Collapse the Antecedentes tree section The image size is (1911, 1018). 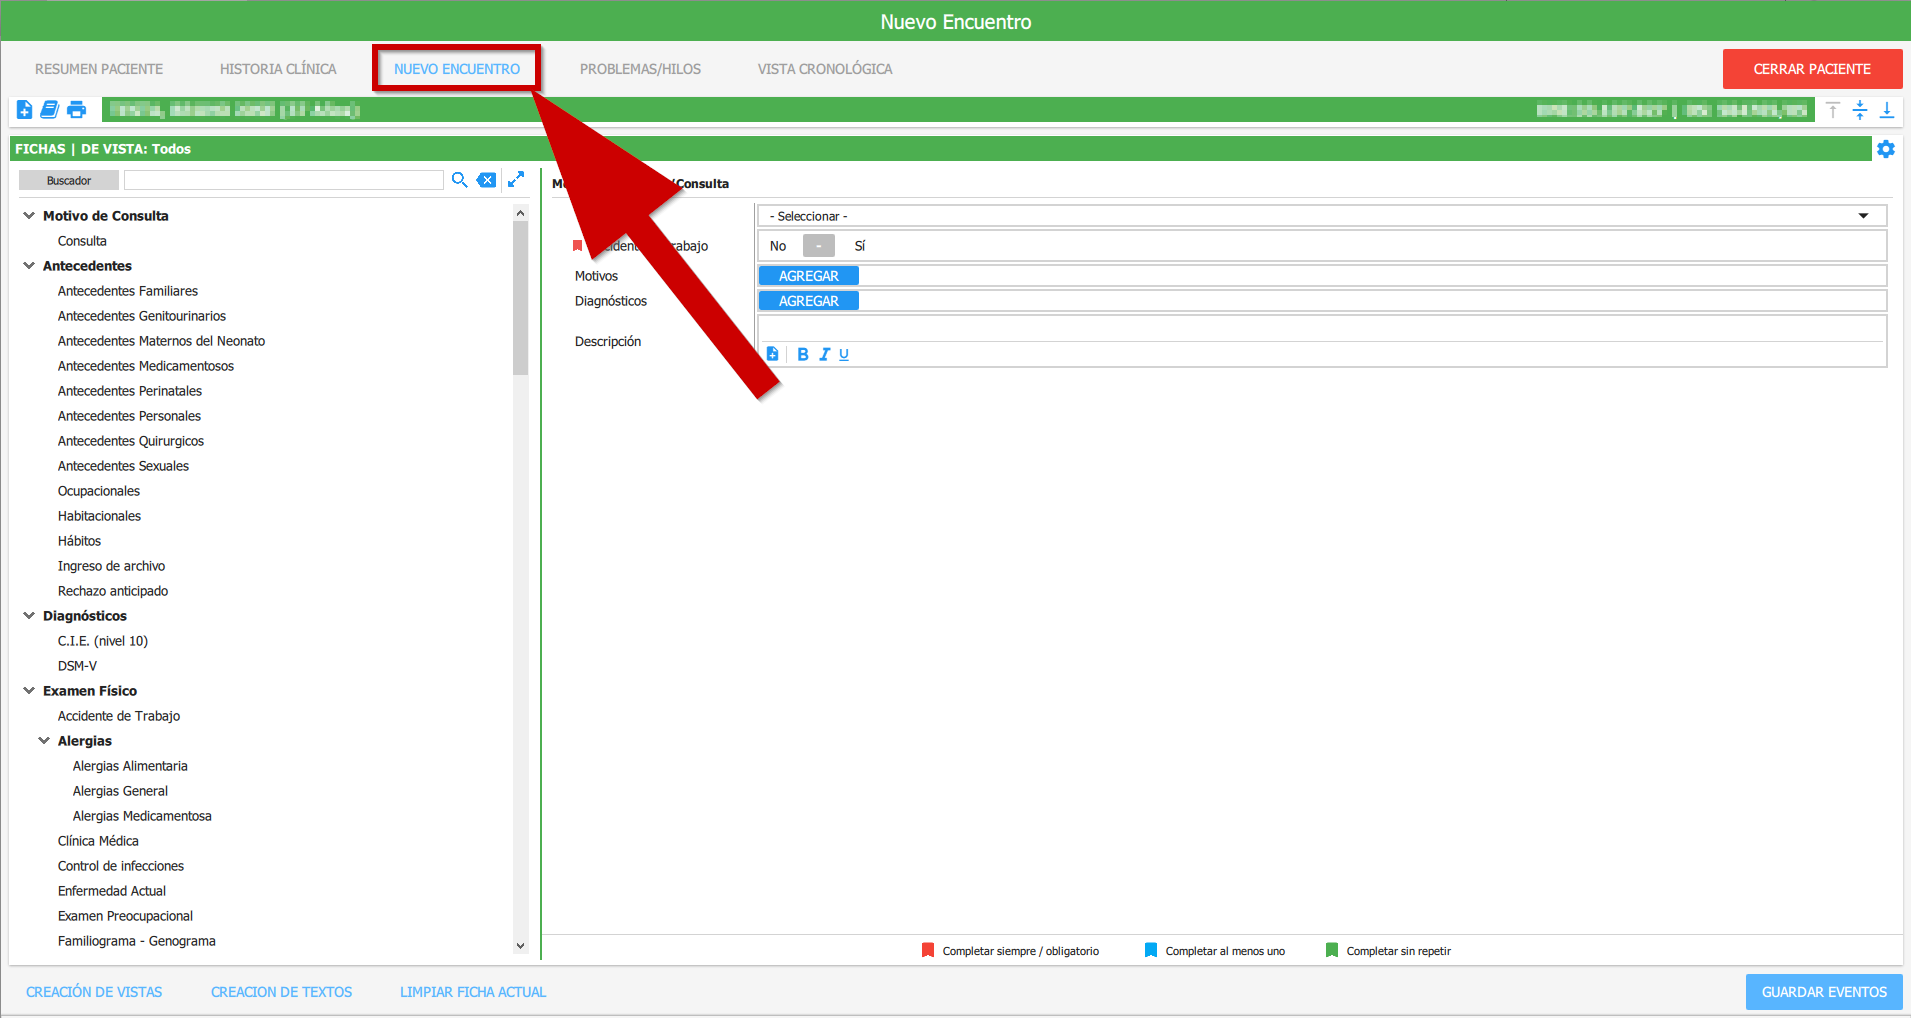tap(29, 266)
